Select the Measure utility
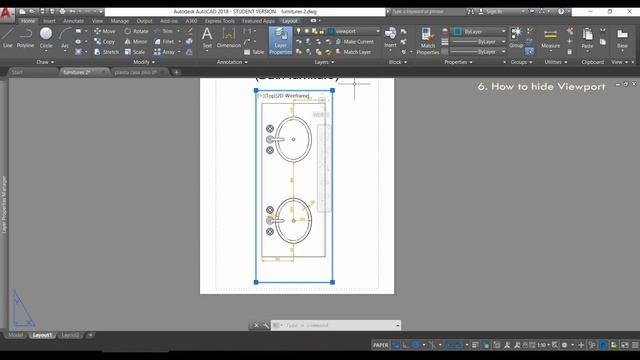This screenshot has width=640, height=360. (550, 38)
